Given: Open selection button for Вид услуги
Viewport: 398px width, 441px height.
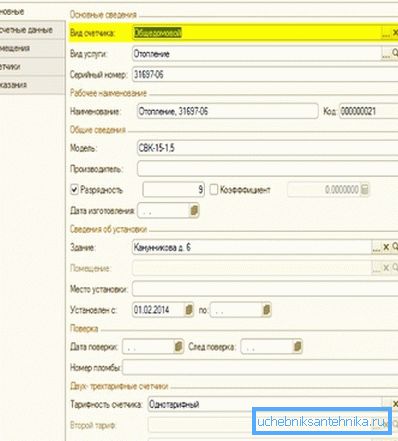Looking at the screenshot, I should (x=386, y=53).
